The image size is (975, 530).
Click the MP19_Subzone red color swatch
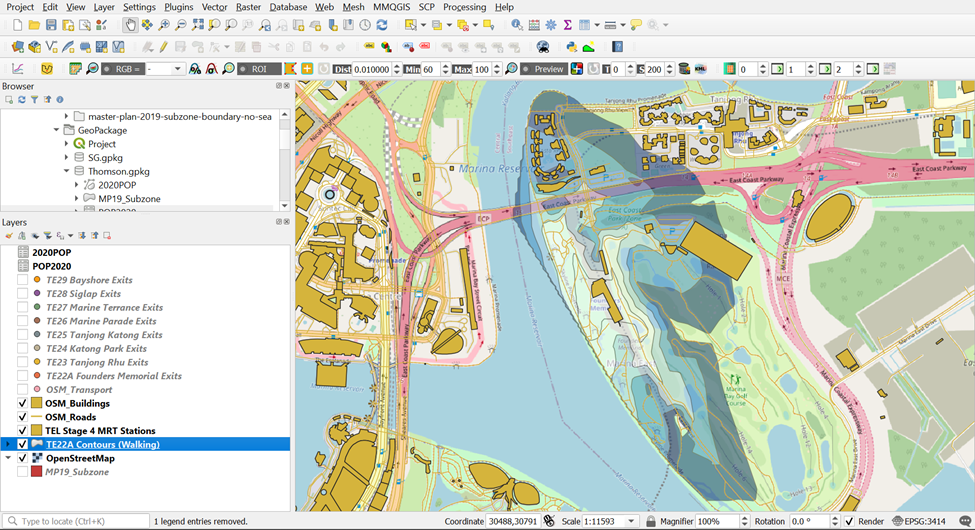36,472
